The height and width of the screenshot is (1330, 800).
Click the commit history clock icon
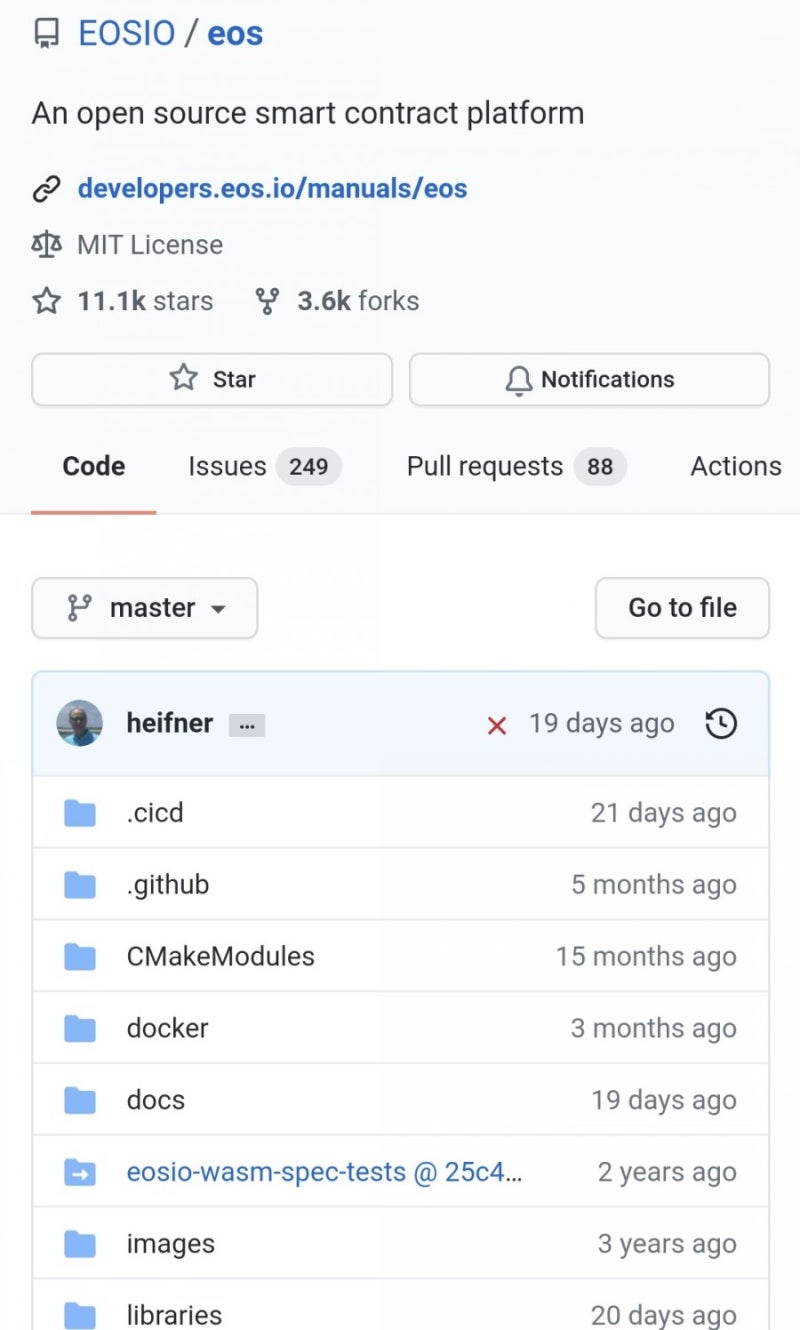[x=721, y=723]
